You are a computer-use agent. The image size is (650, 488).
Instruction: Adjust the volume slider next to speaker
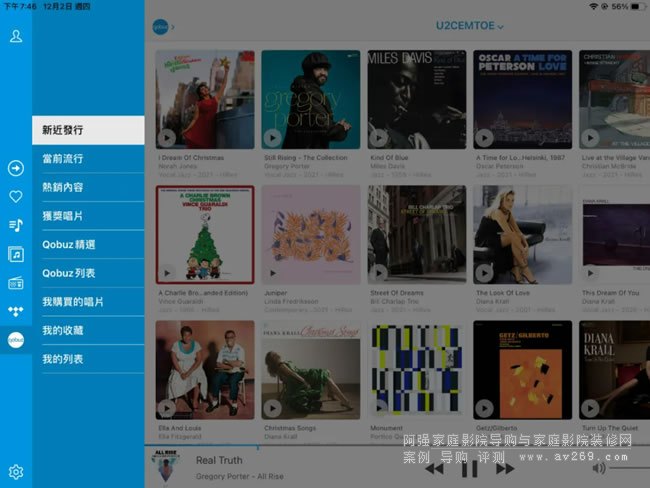(x=629, y=469)
